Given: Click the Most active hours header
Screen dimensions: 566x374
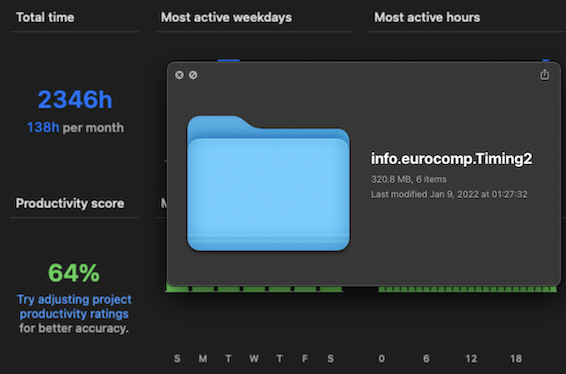Looking at the screenshot, I should tap(427, 17).
